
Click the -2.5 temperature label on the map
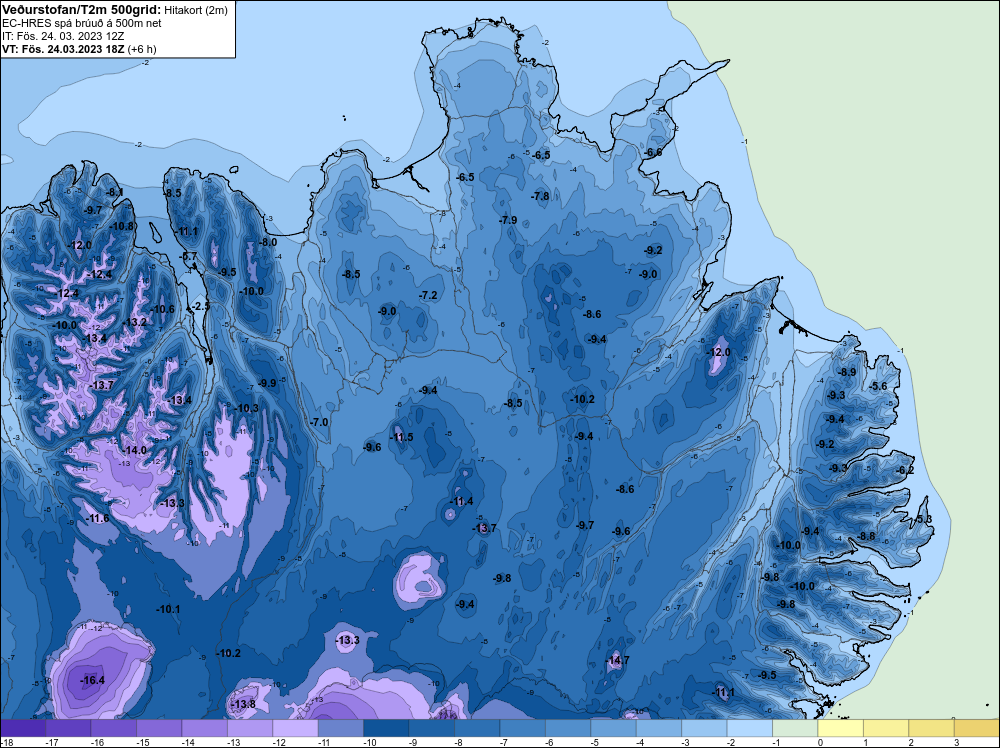tap(201, 306)
